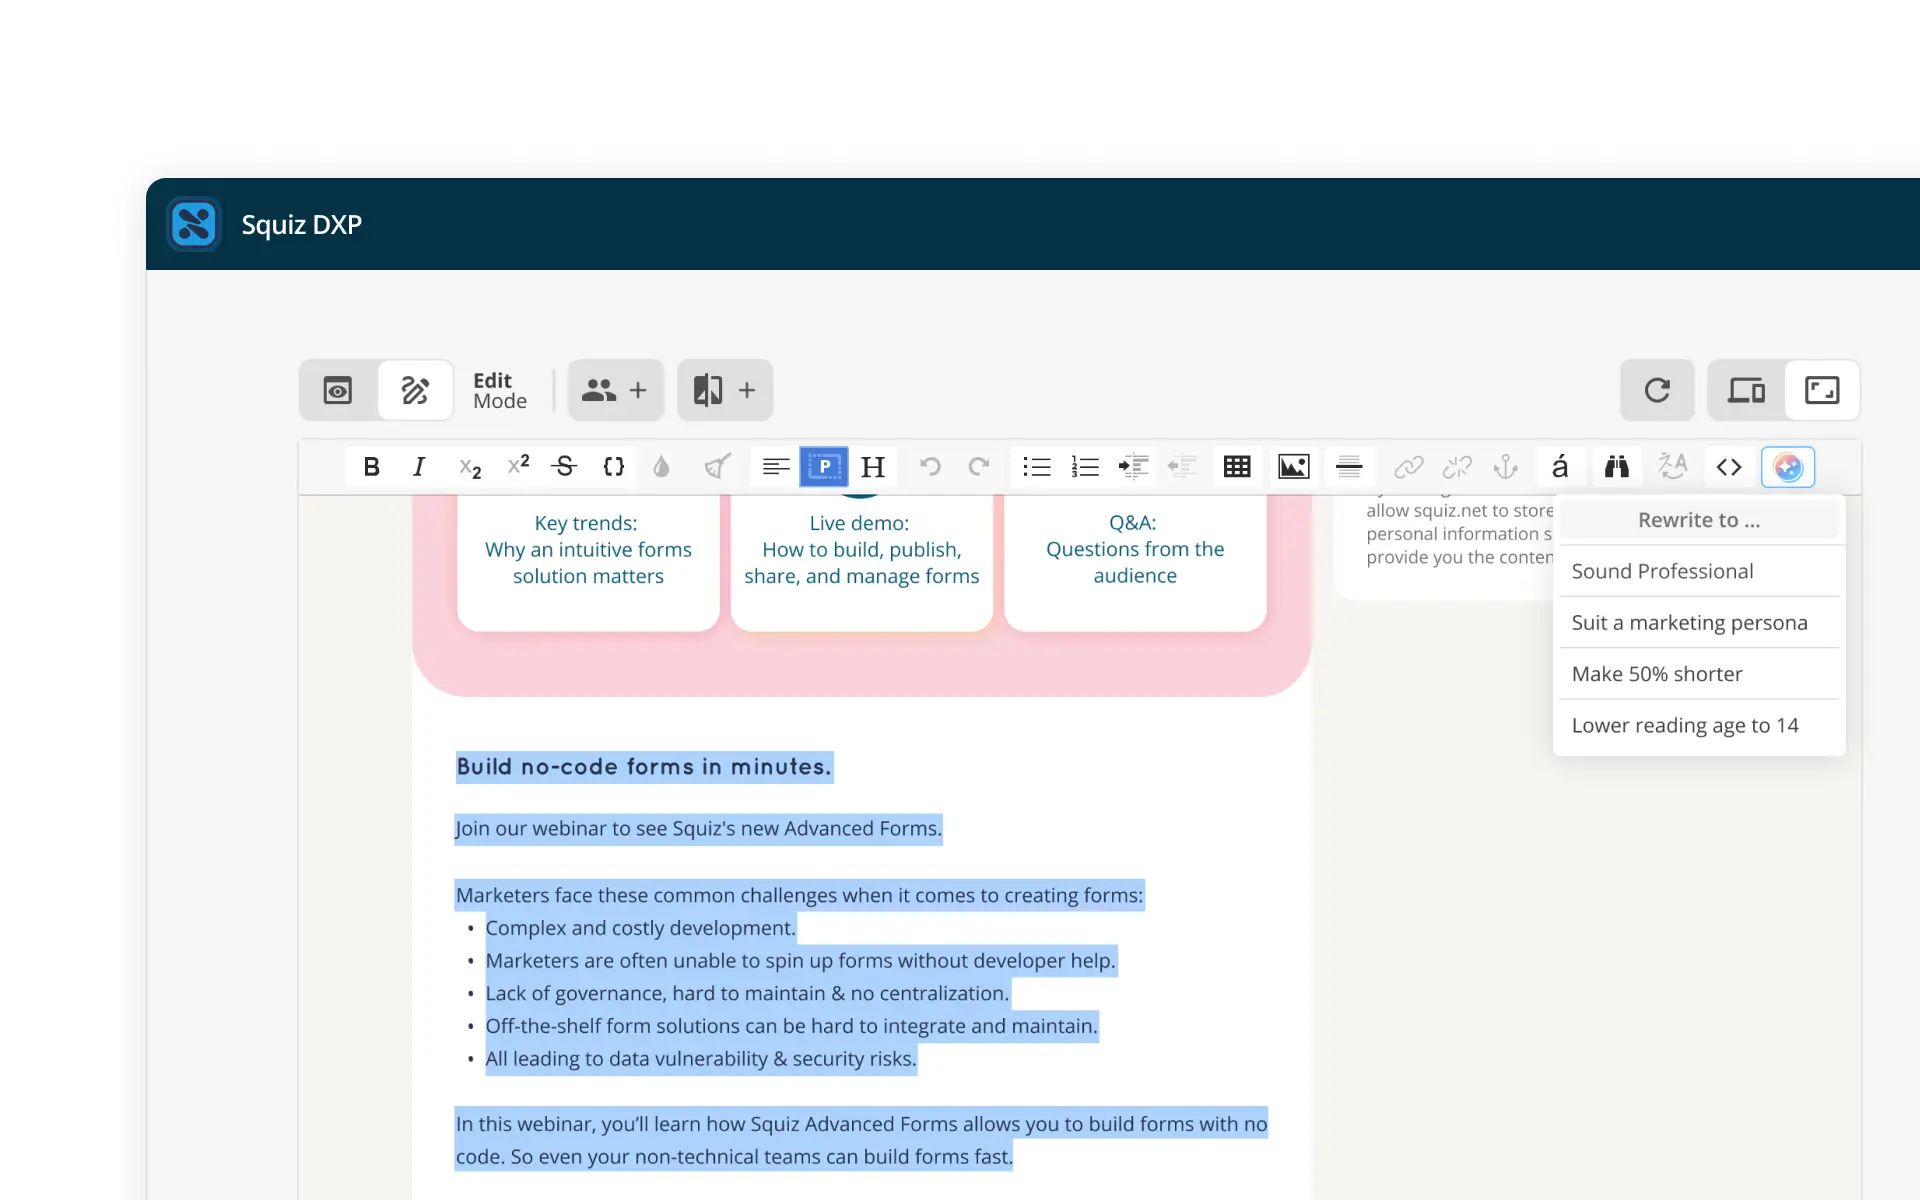Insert a bulleted list
Viewport: 1920px width, 1200px height.
click(x=1037, y=467)
